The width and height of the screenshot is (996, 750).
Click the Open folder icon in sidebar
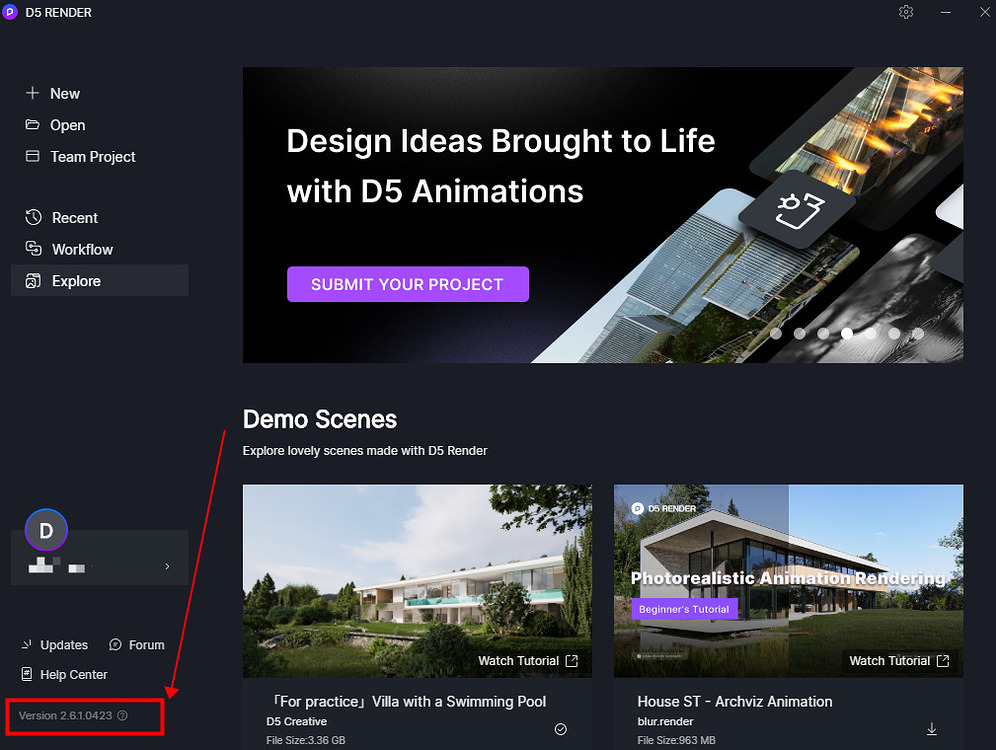[x=33, y=125]
